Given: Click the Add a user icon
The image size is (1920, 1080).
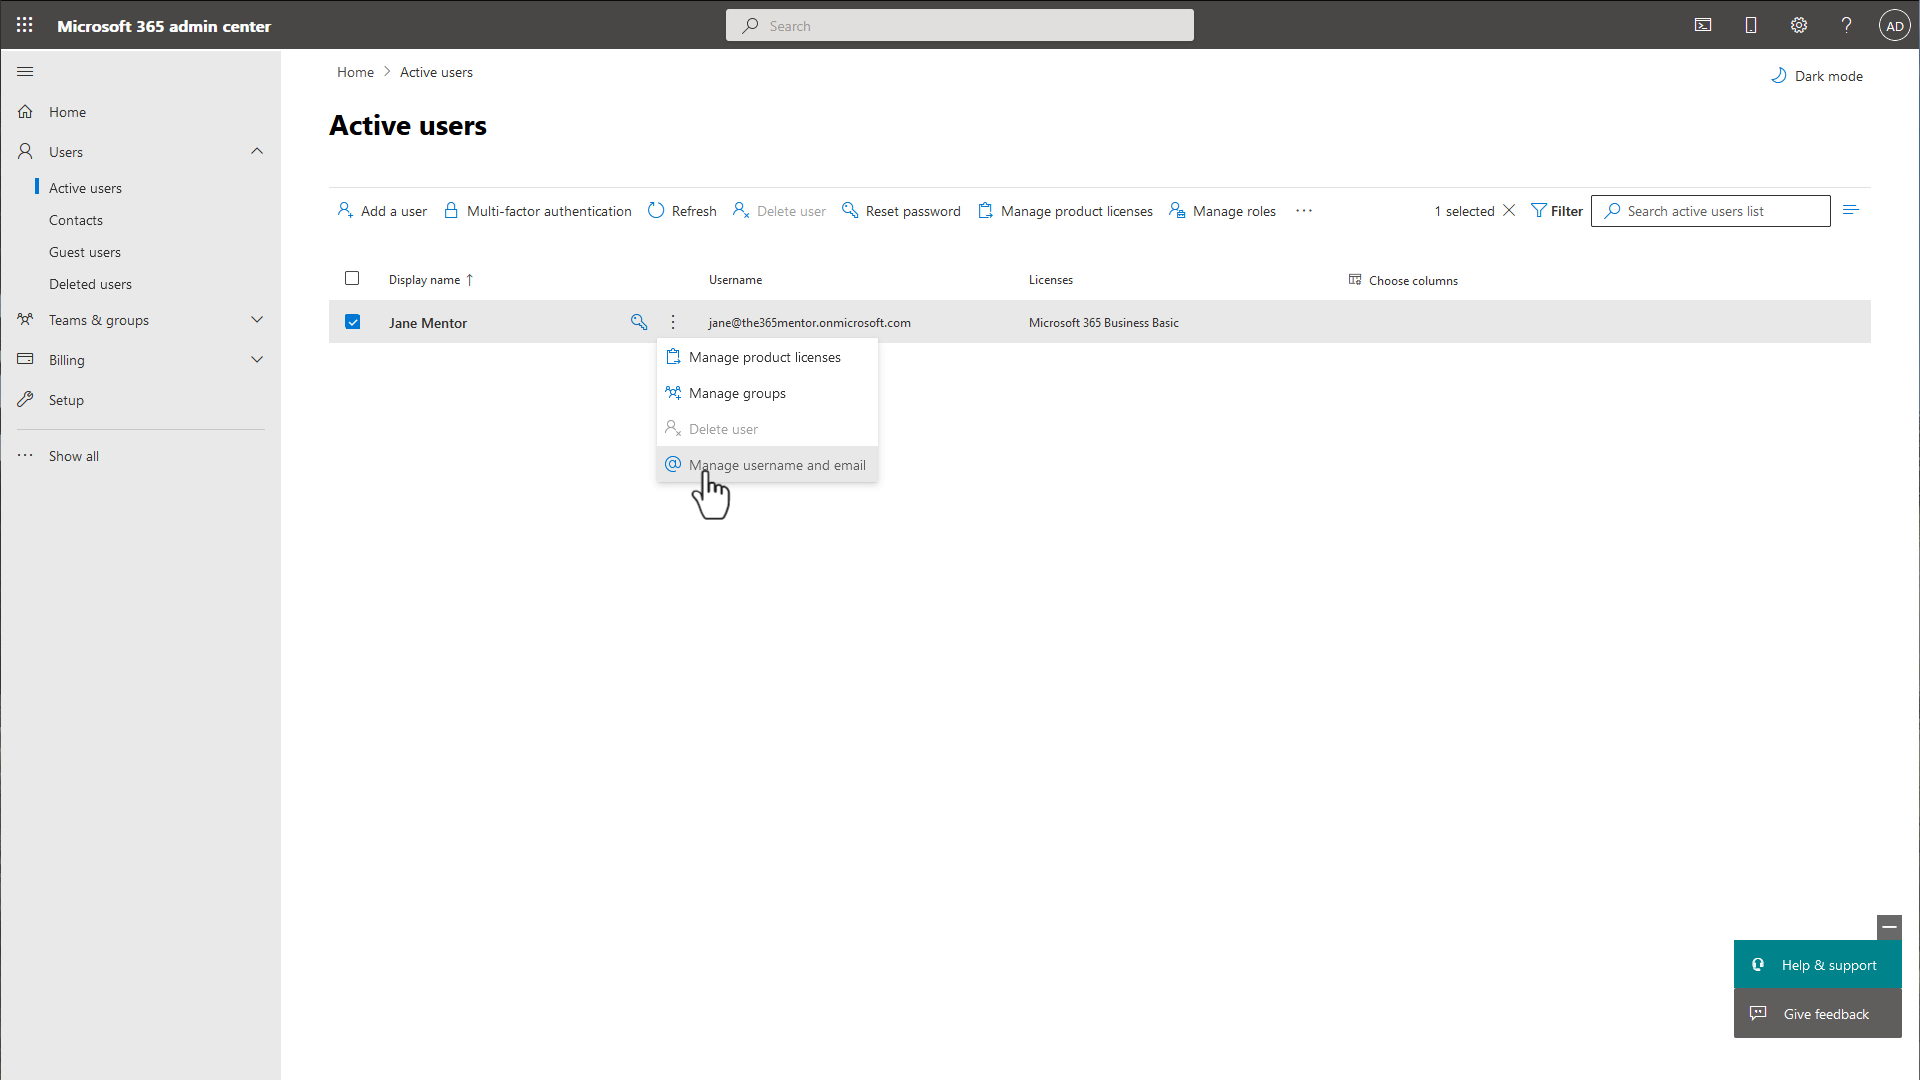Looking at the screenshot, I should tap(345, 211).
